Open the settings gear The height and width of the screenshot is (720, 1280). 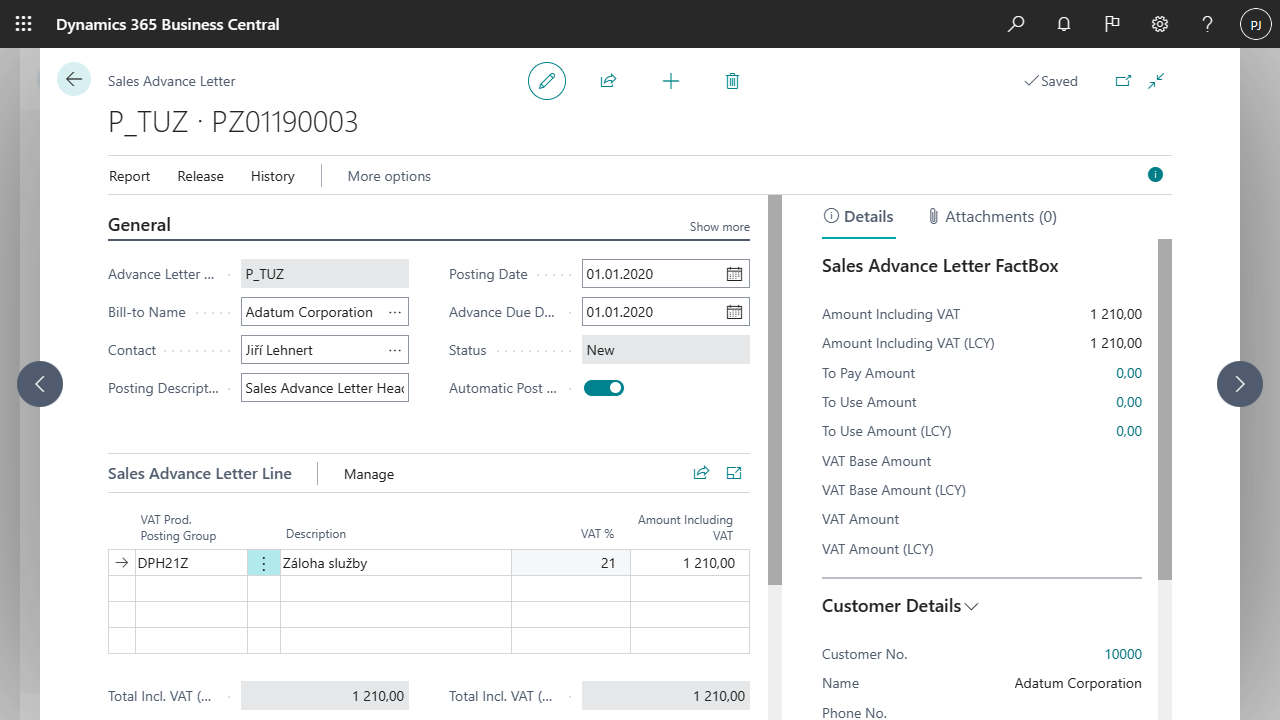click(1160, 24)
